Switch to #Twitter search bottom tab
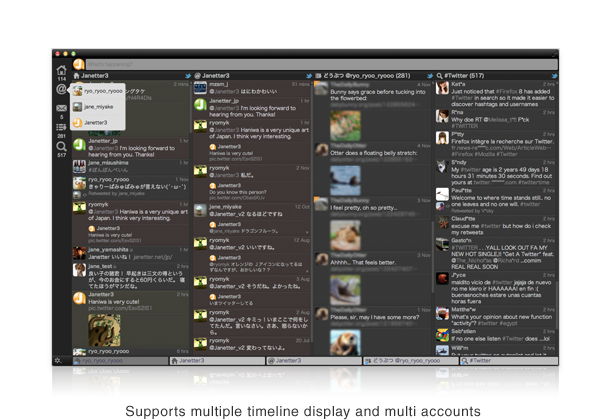Image resolution: width=610 pixels, height=420 pixels. (508, 361)
